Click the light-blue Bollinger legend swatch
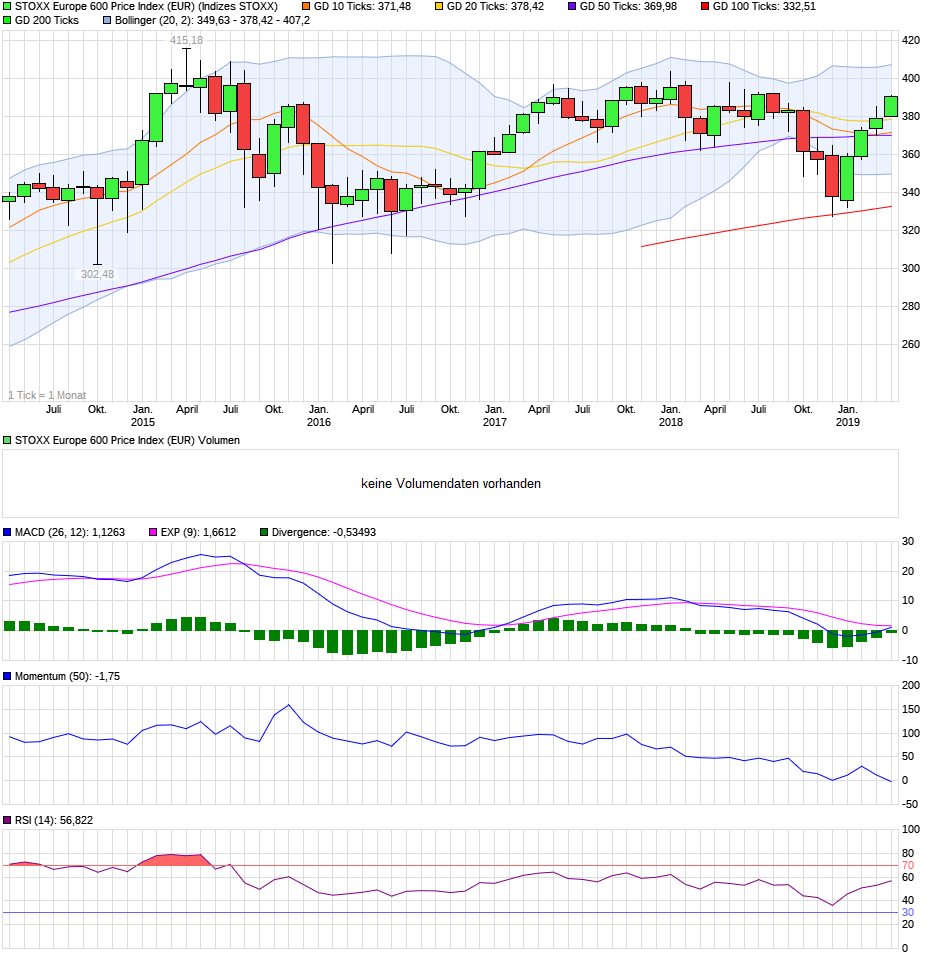The height and width of the screenshot is (958, 940). 107,20
